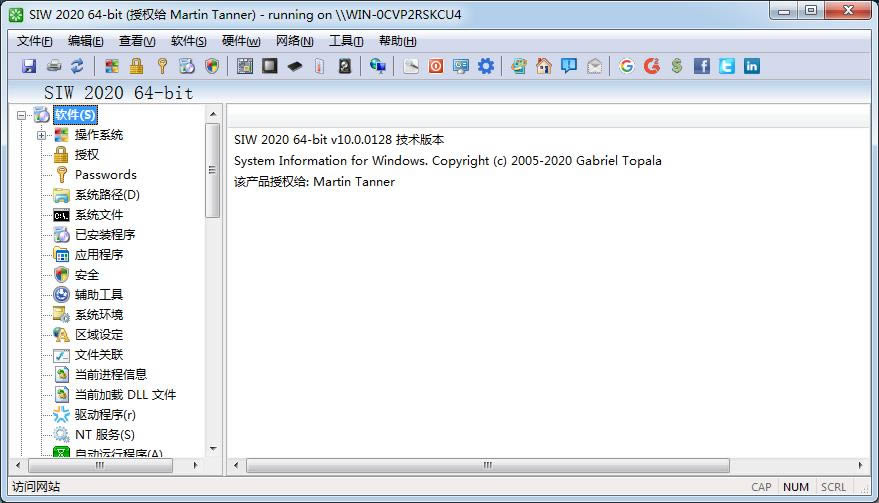Click the motherboard toolbar icon
879x503 pixels.
245,66
